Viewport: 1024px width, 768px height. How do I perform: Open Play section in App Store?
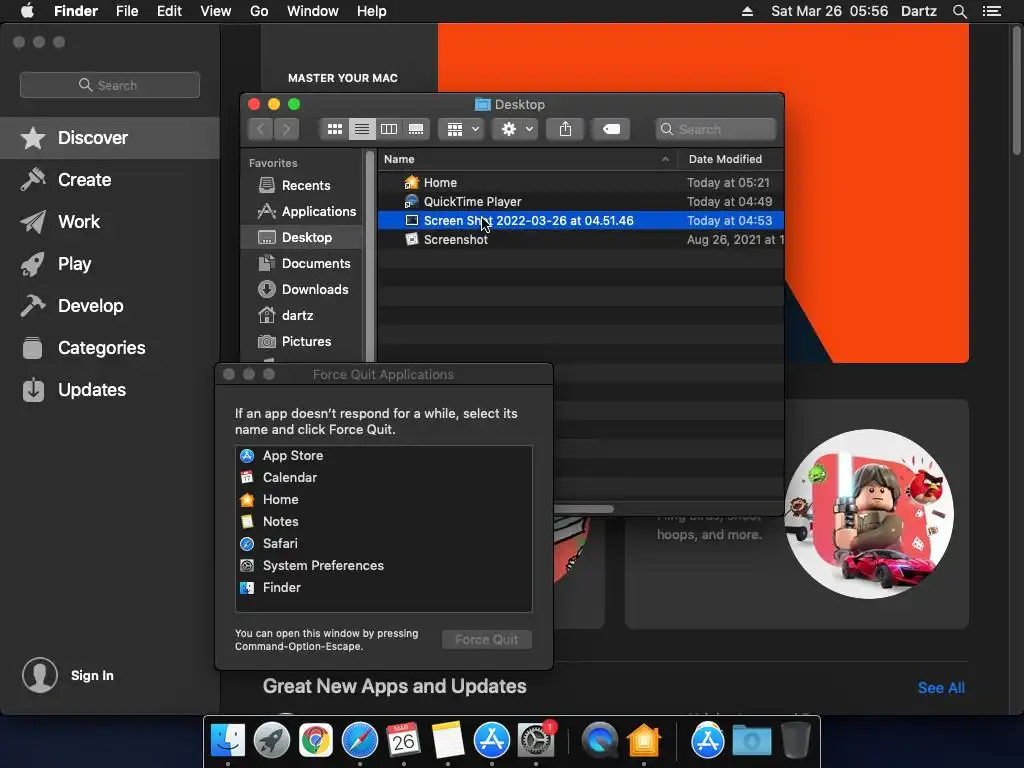(110, 264)
